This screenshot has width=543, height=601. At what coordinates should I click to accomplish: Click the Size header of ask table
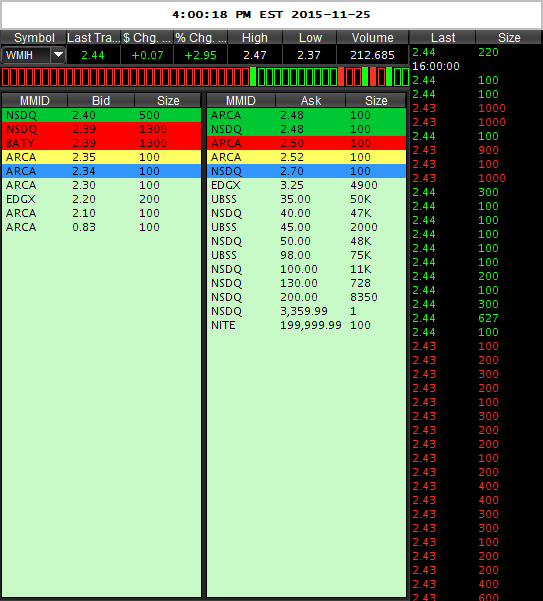[x=376, y=100]
